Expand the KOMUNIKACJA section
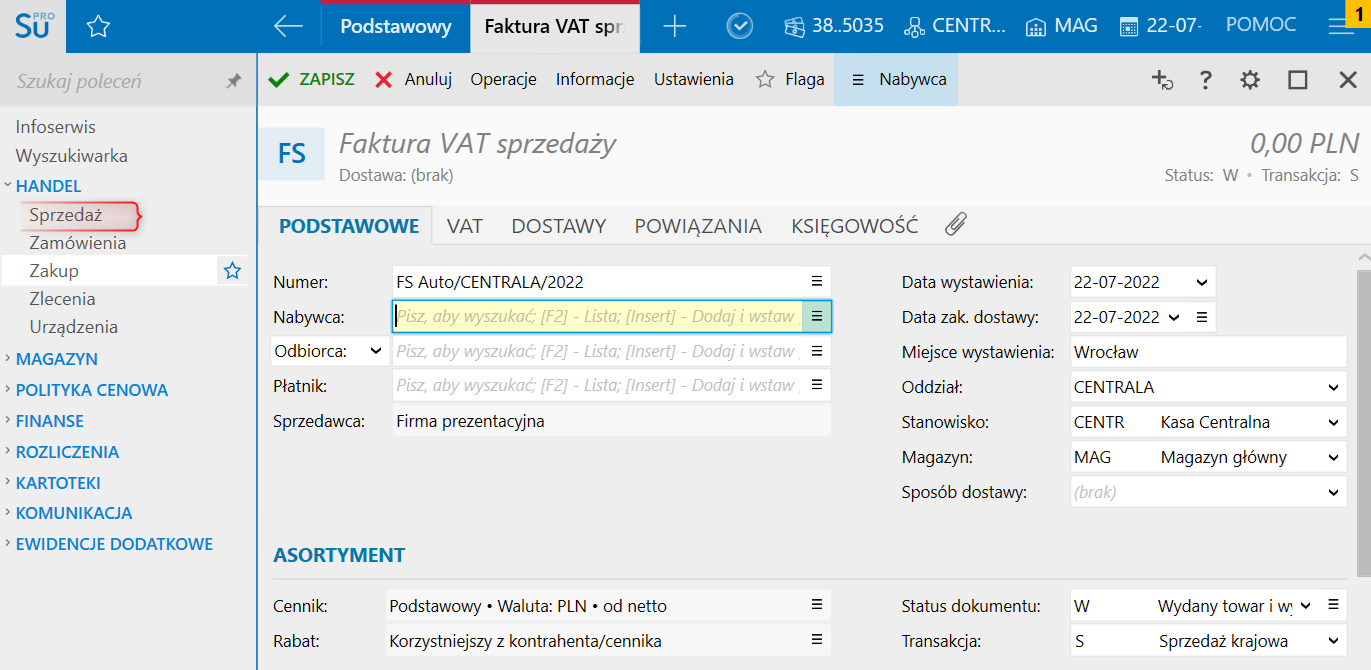Image resolution: width=1371 pixels, height=670 pixels. (x=7, y=512)
